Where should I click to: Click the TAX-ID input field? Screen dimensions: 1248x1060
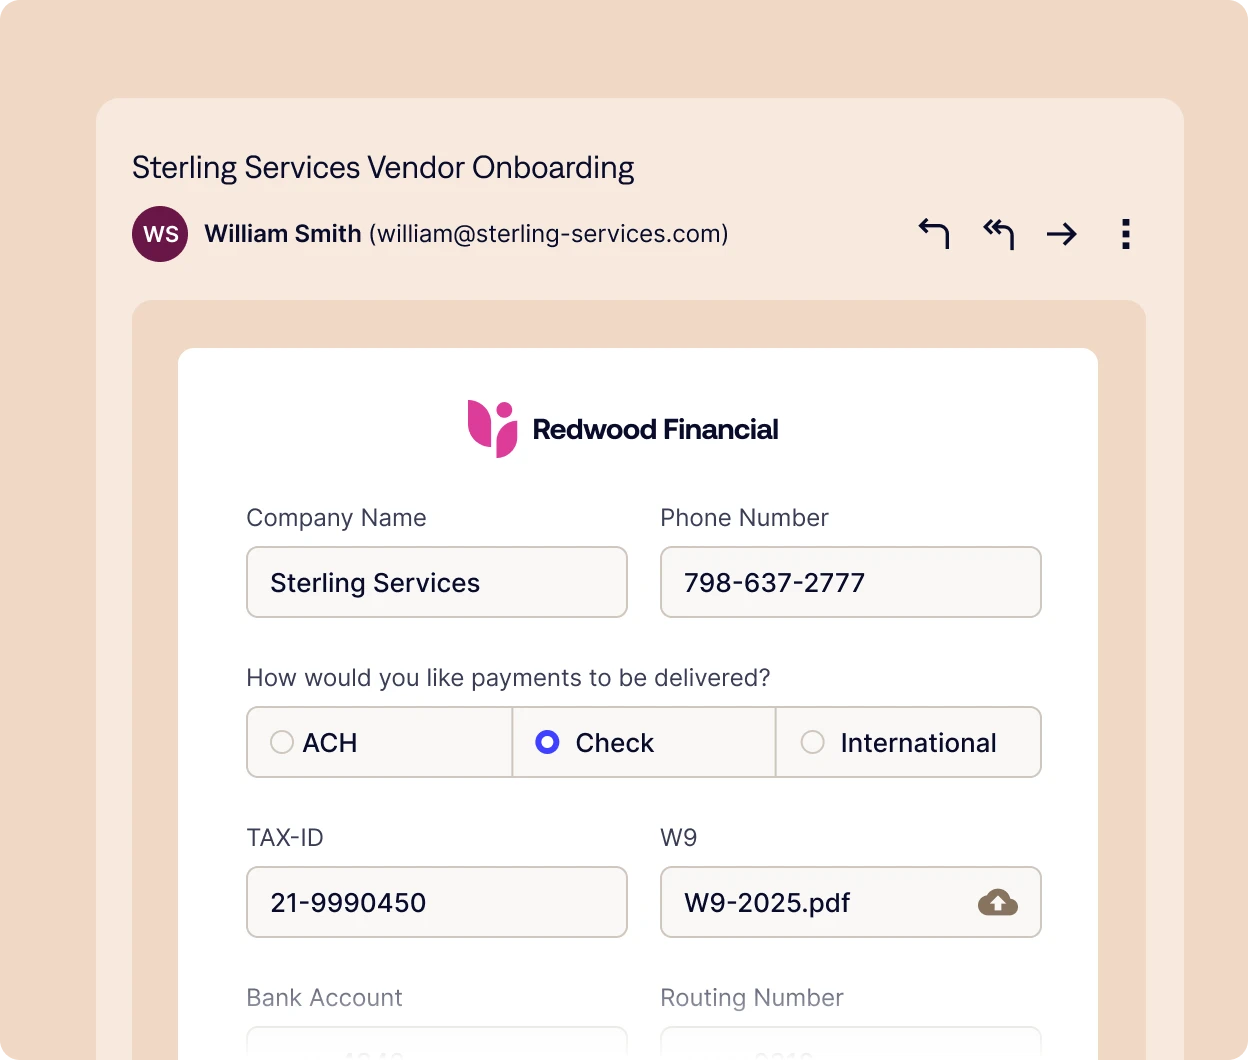436,902
